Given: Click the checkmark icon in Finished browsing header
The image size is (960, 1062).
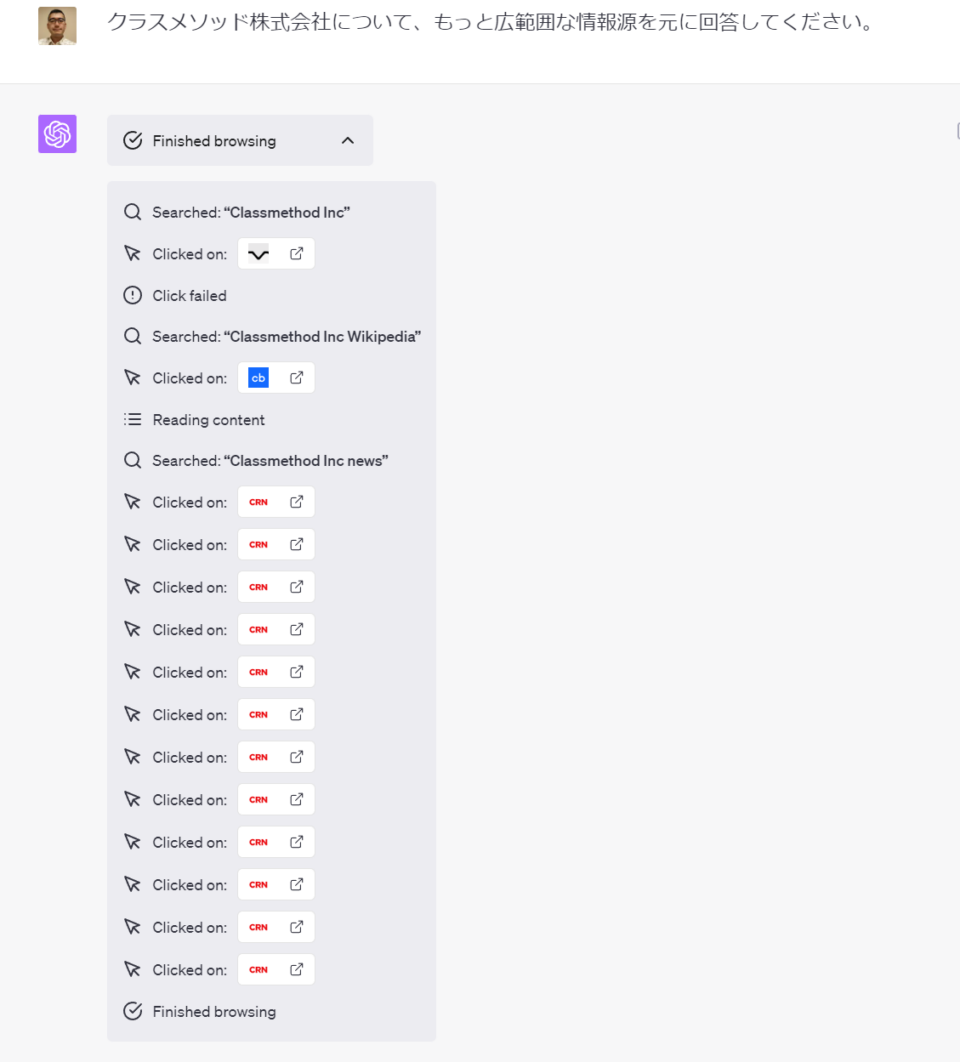Looking at the screenshot, I should pyautogui.click(x=133, y=141).
